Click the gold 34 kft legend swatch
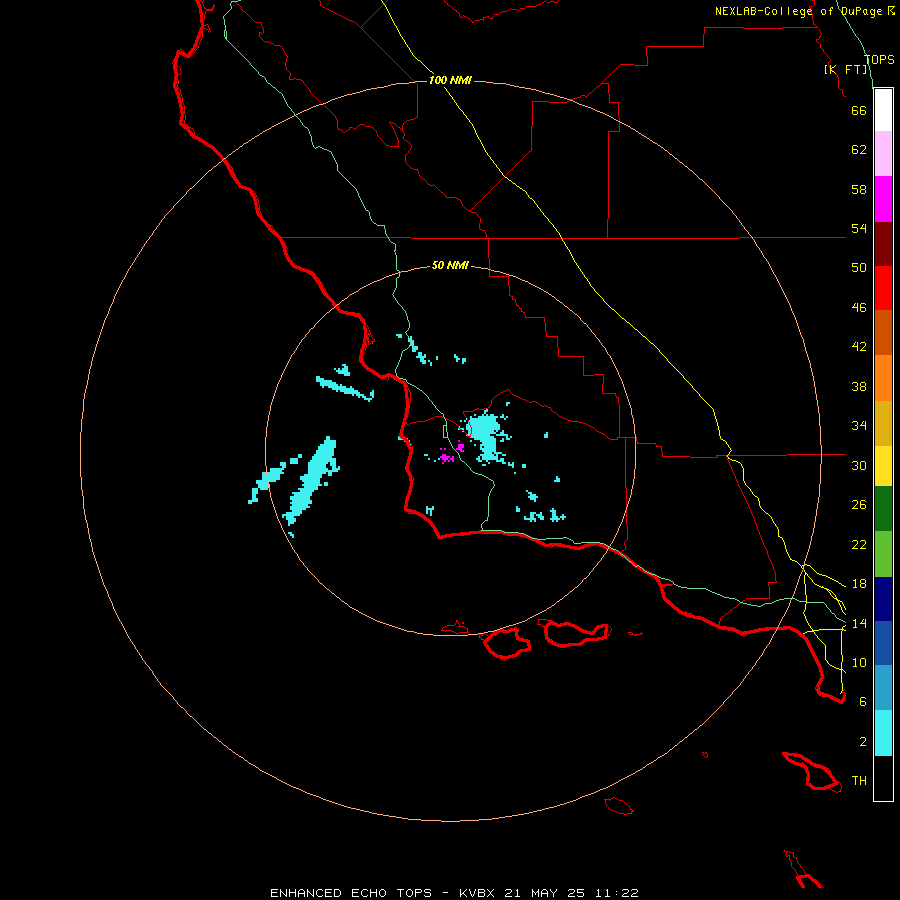The image size is (900, 900). click(883, 423)
